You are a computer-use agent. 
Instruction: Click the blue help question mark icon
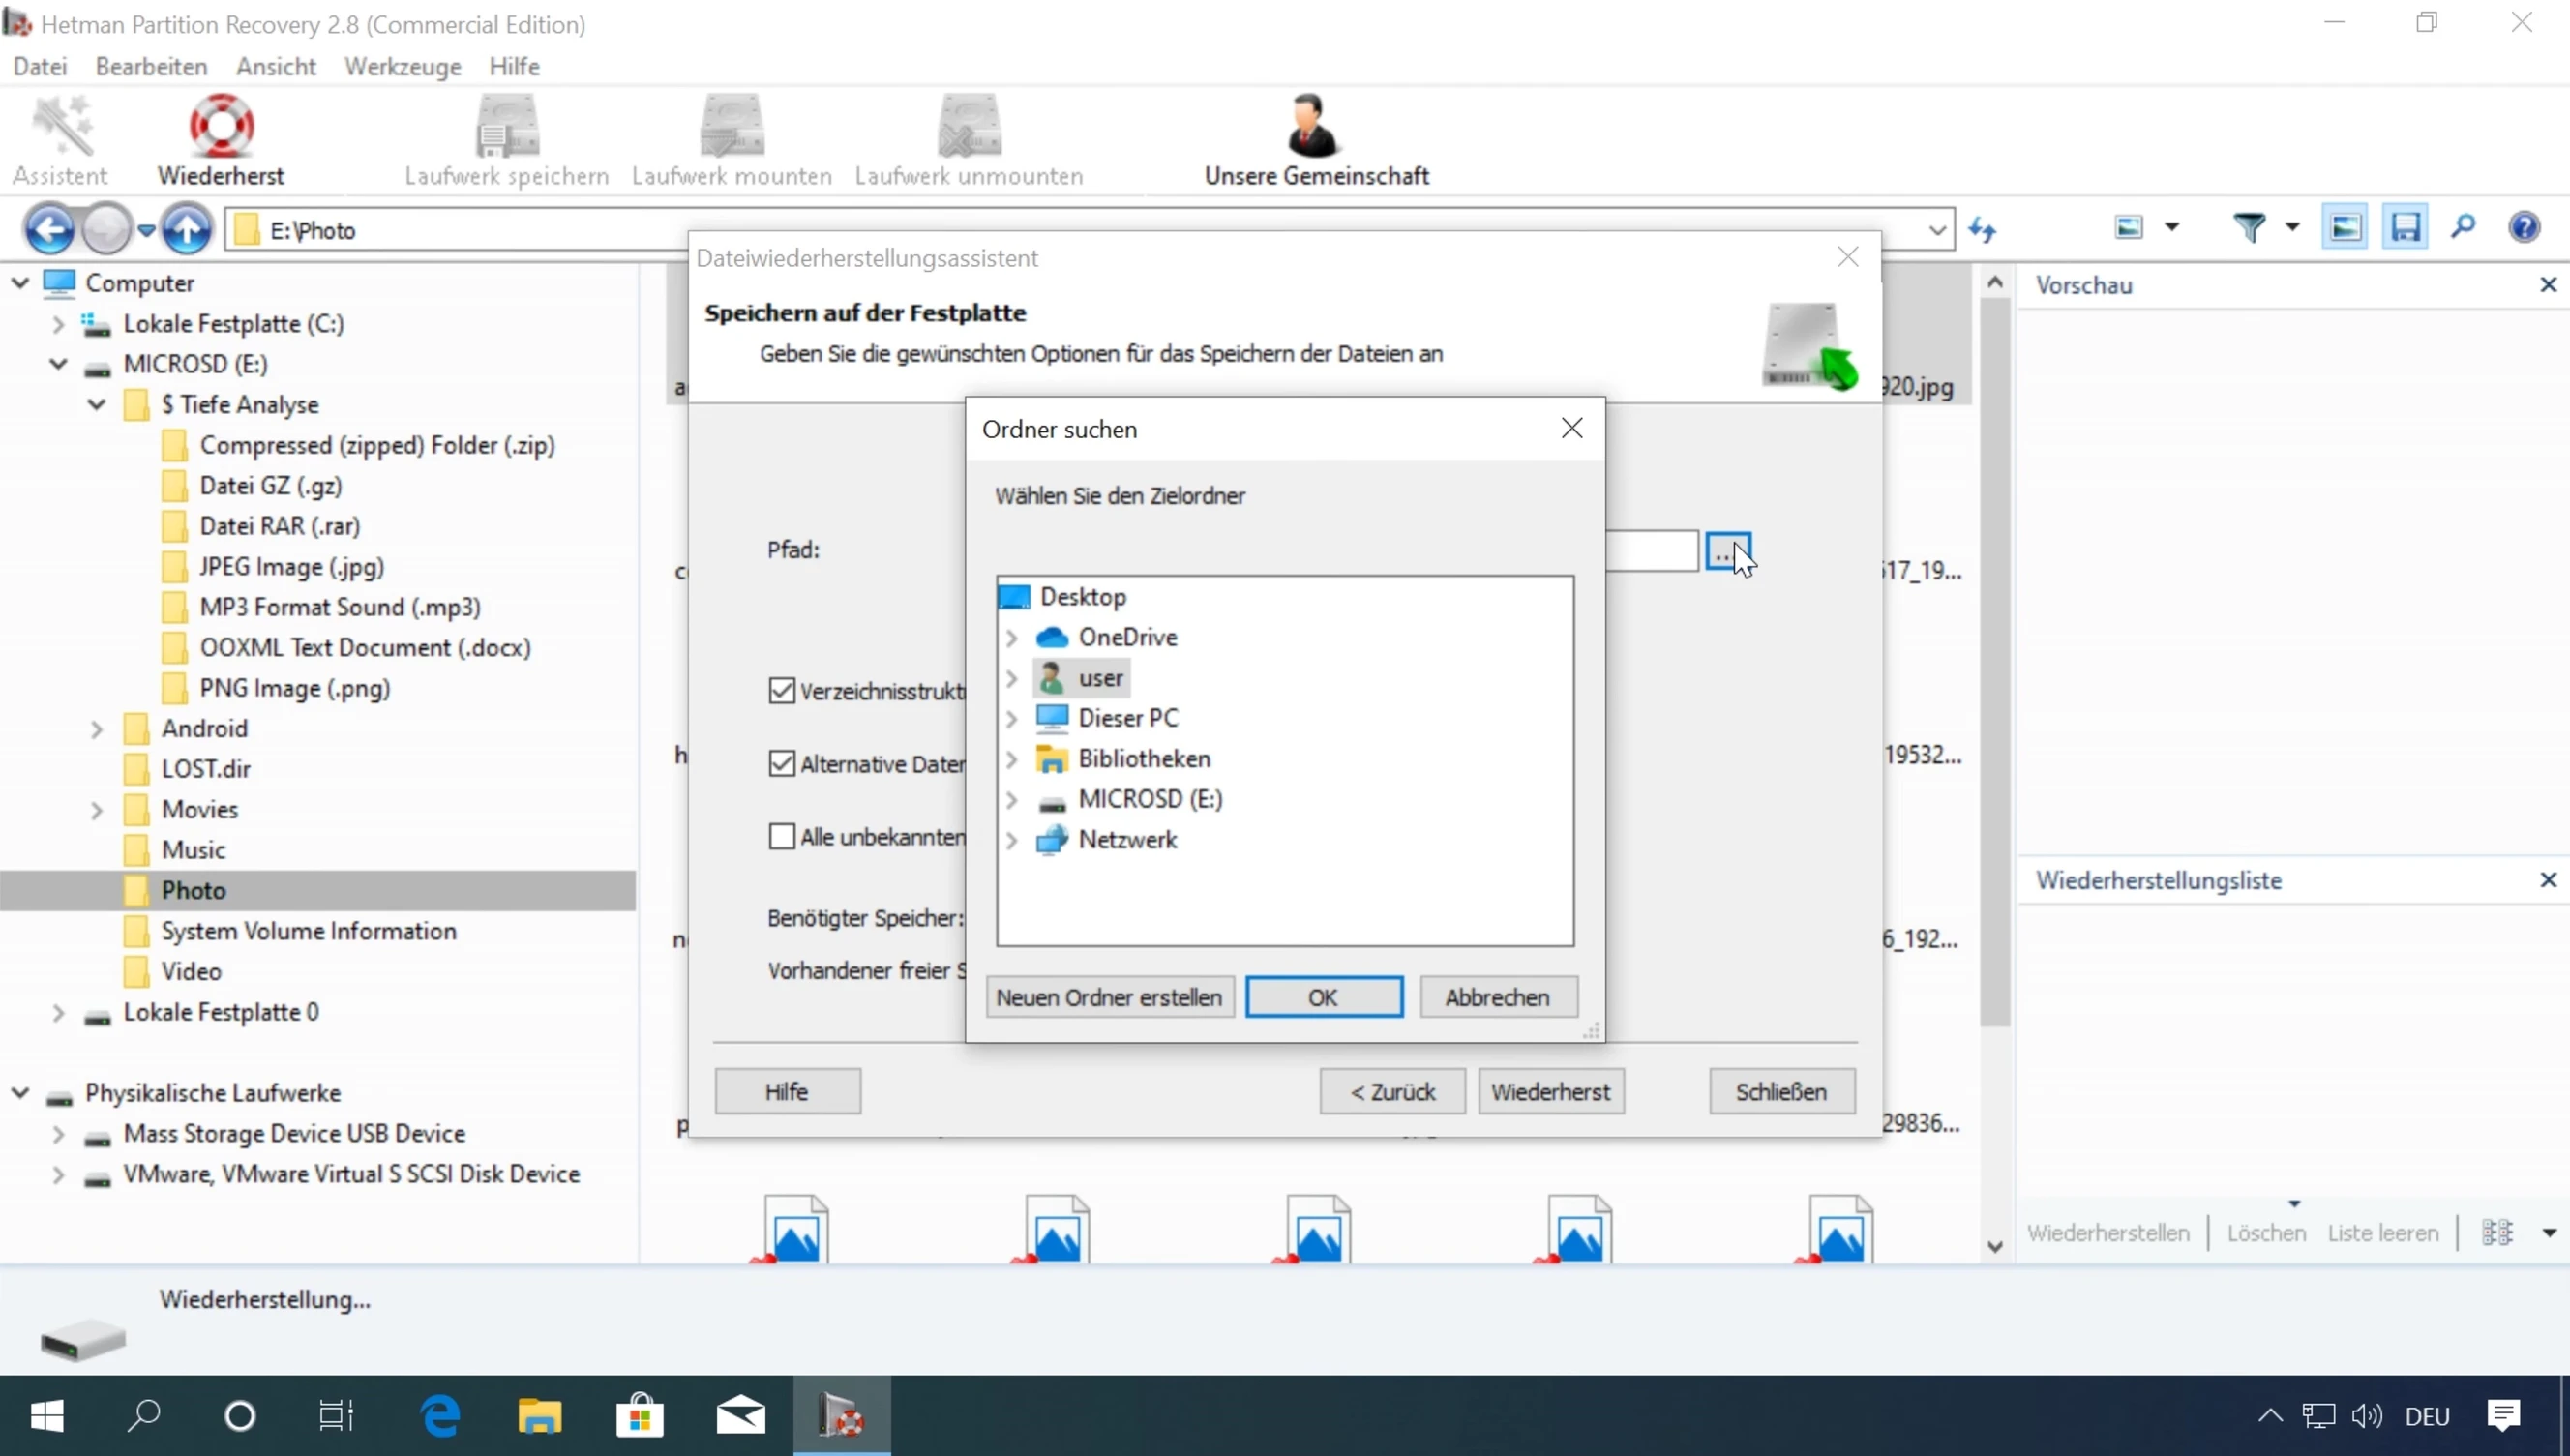coord(2524,228)
